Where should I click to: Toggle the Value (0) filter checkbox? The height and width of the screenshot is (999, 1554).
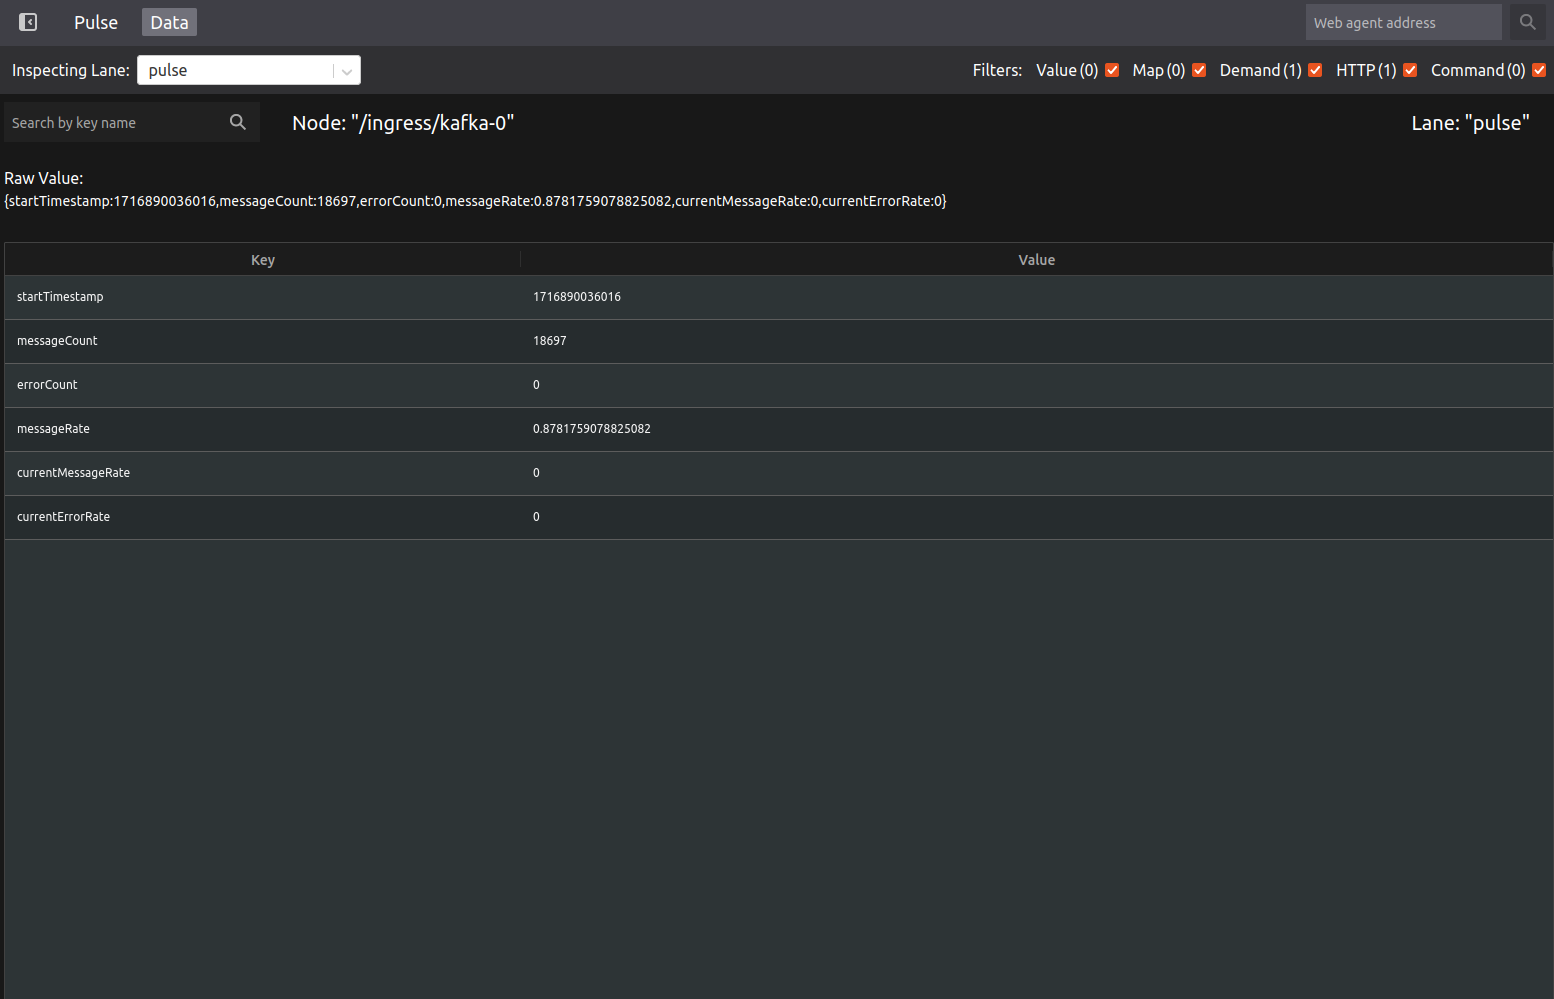[1112, 70]
